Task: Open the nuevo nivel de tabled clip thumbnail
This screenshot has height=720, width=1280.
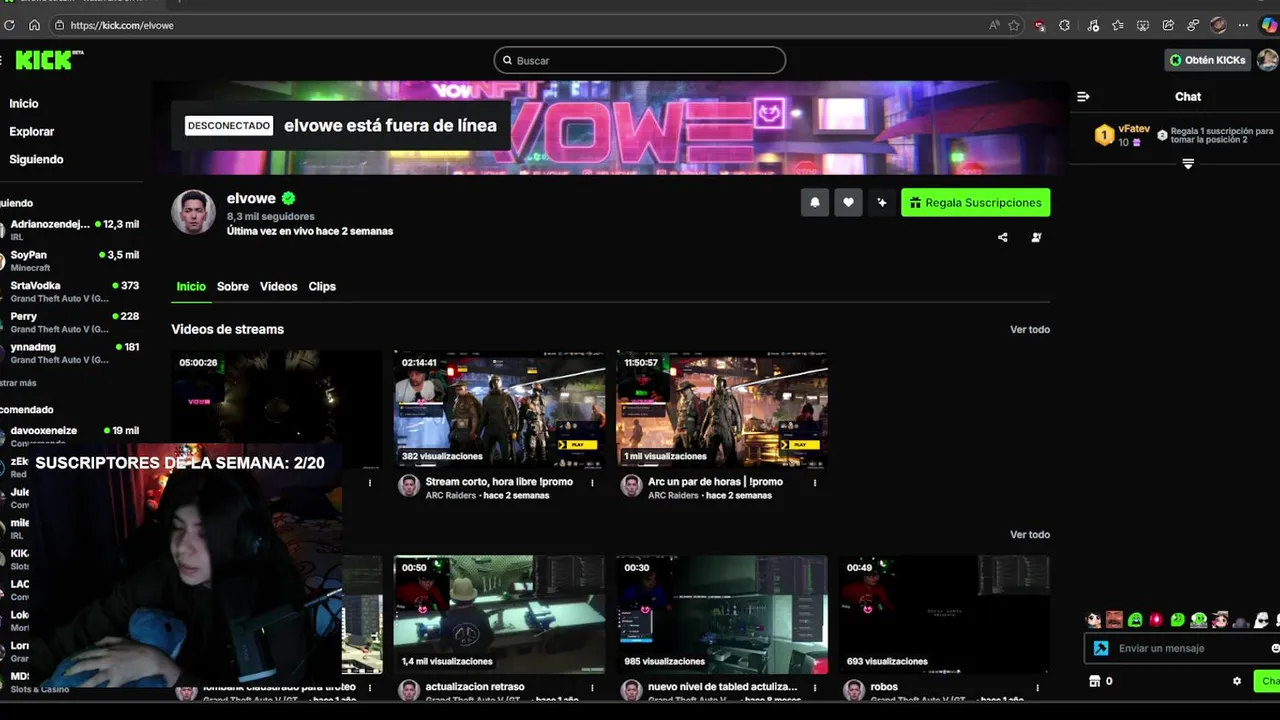Action: pos(722,614)
